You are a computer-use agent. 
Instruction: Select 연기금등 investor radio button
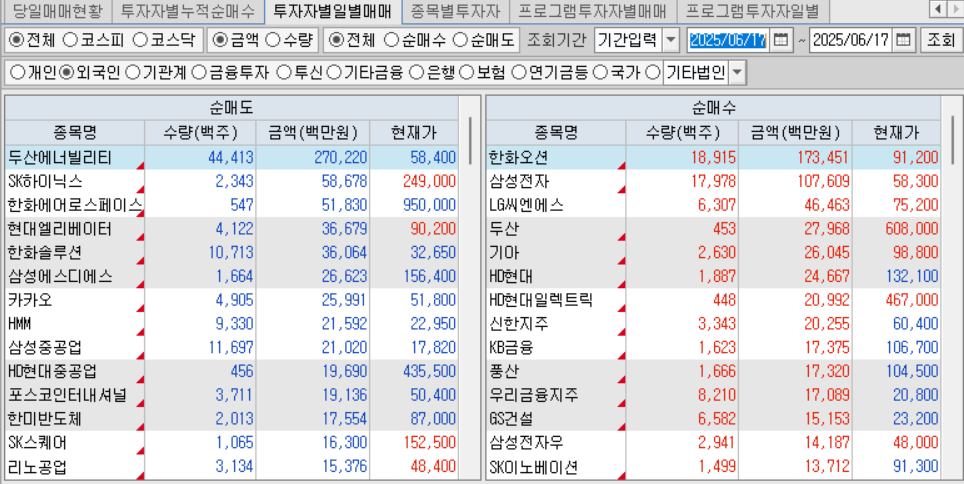[518, 73]
